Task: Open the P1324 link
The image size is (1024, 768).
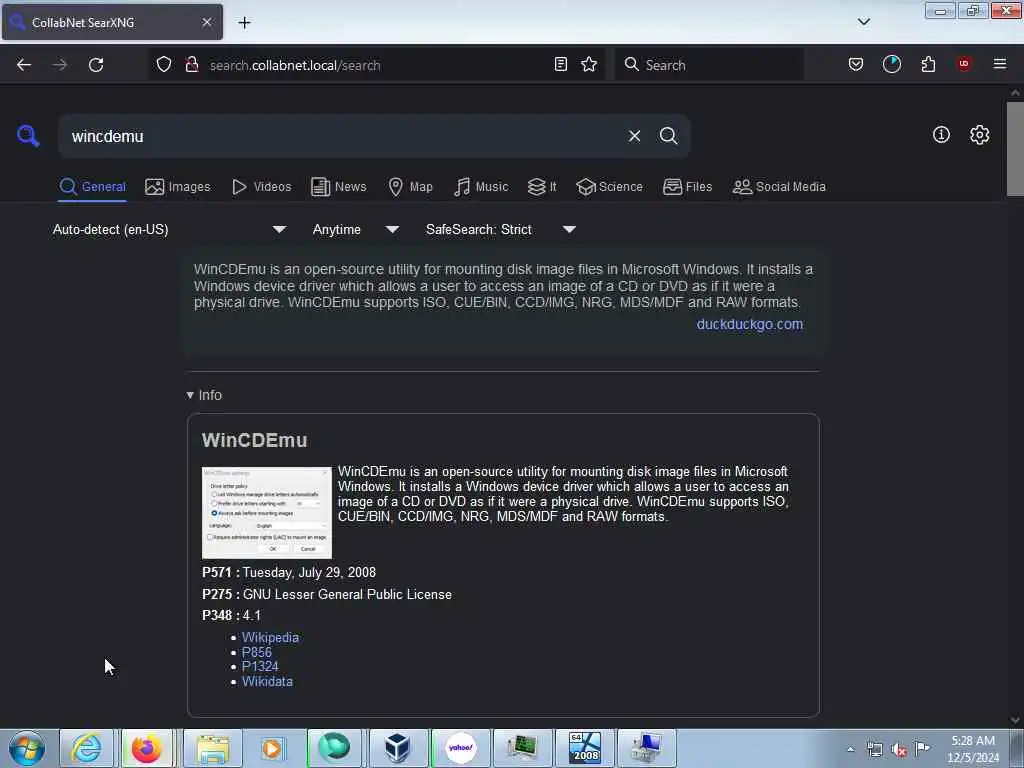Action: [260, 667]
